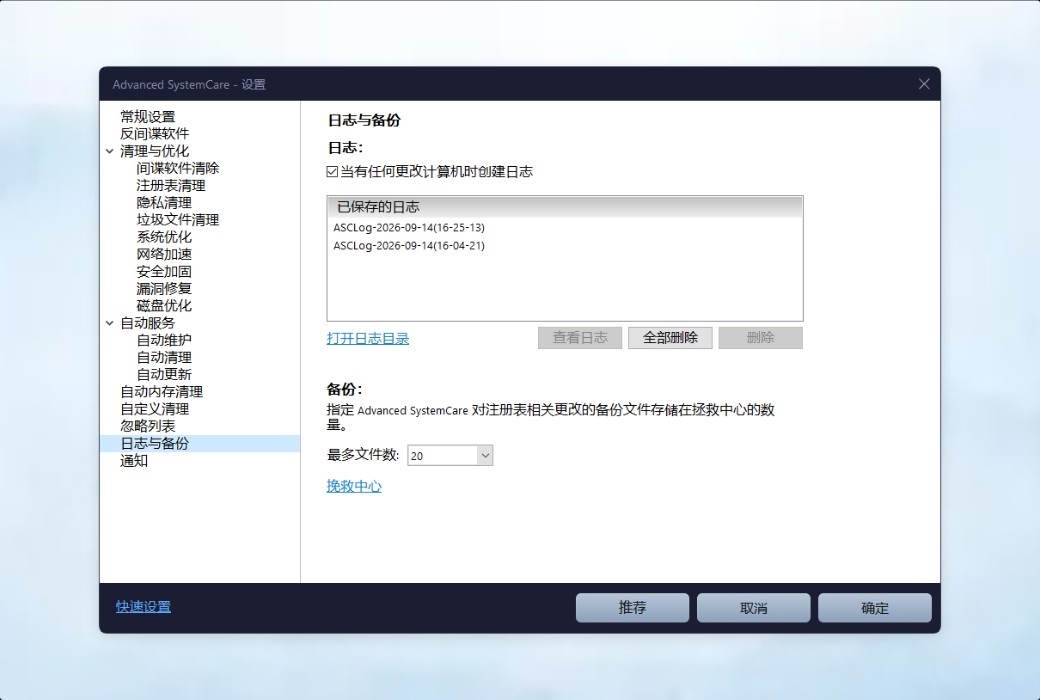This screenshot has width=1040, height=700.
Task: Click the 推荐 button
Action: tap(632, 608)
